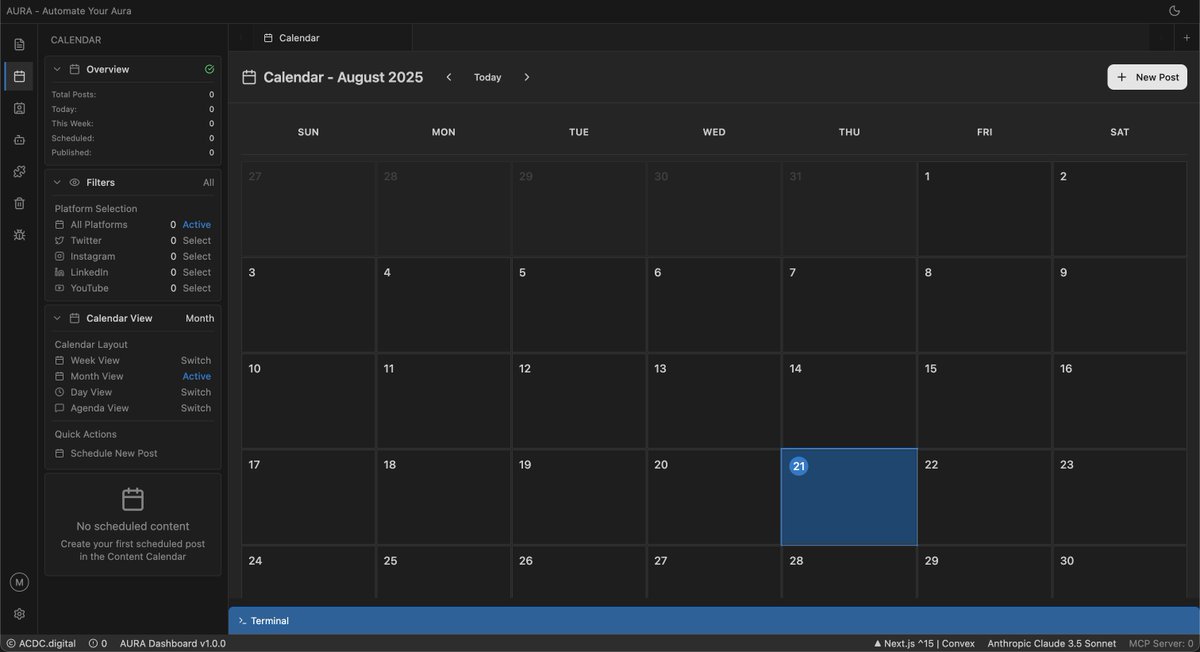The image size is (1200, 652).
Task: Open the user avatar M icon
Action: [19, 582]
